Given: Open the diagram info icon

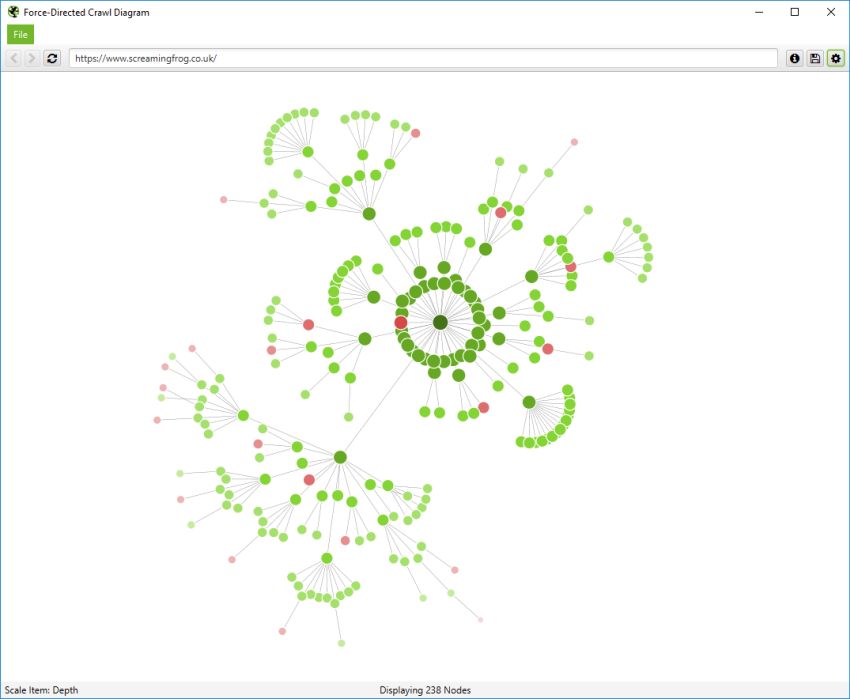Looking at the screenshot, I should point(795,59).
